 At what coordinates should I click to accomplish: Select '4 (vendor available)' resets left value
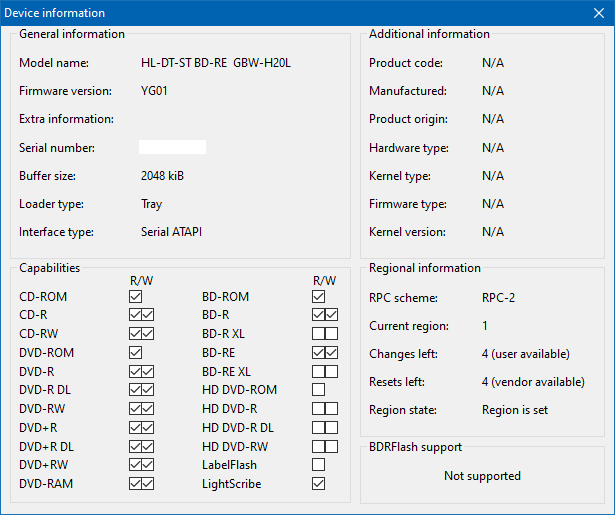533,382
